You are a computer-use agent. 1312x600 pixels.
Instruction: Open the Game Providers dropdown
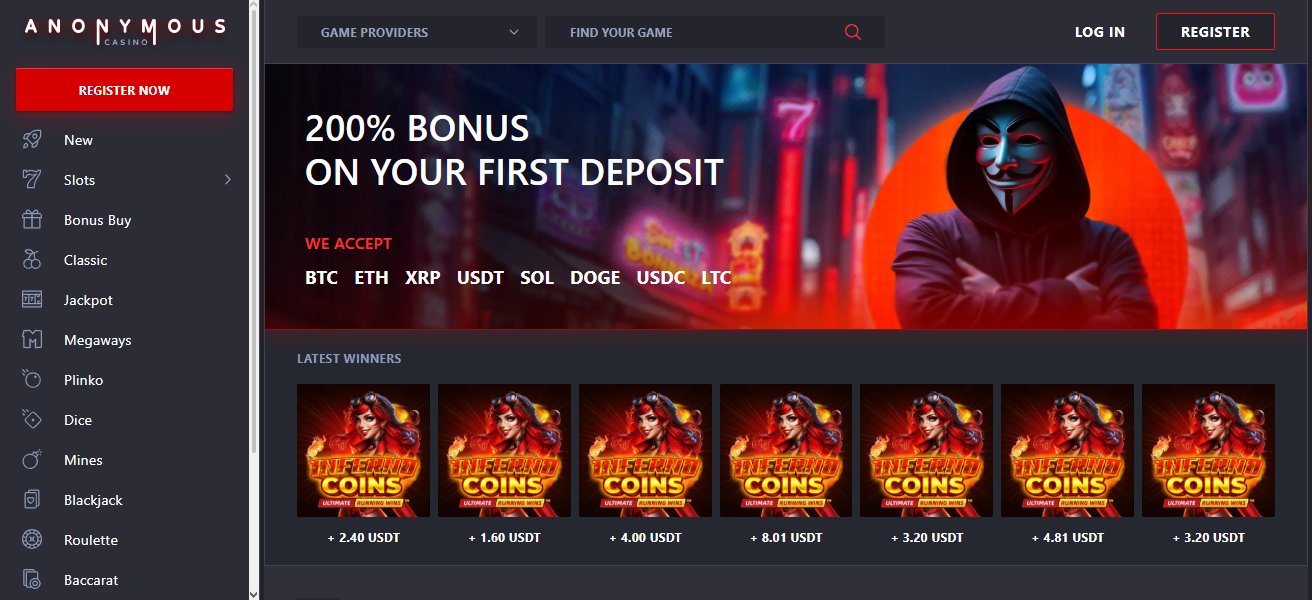point(417,32)
